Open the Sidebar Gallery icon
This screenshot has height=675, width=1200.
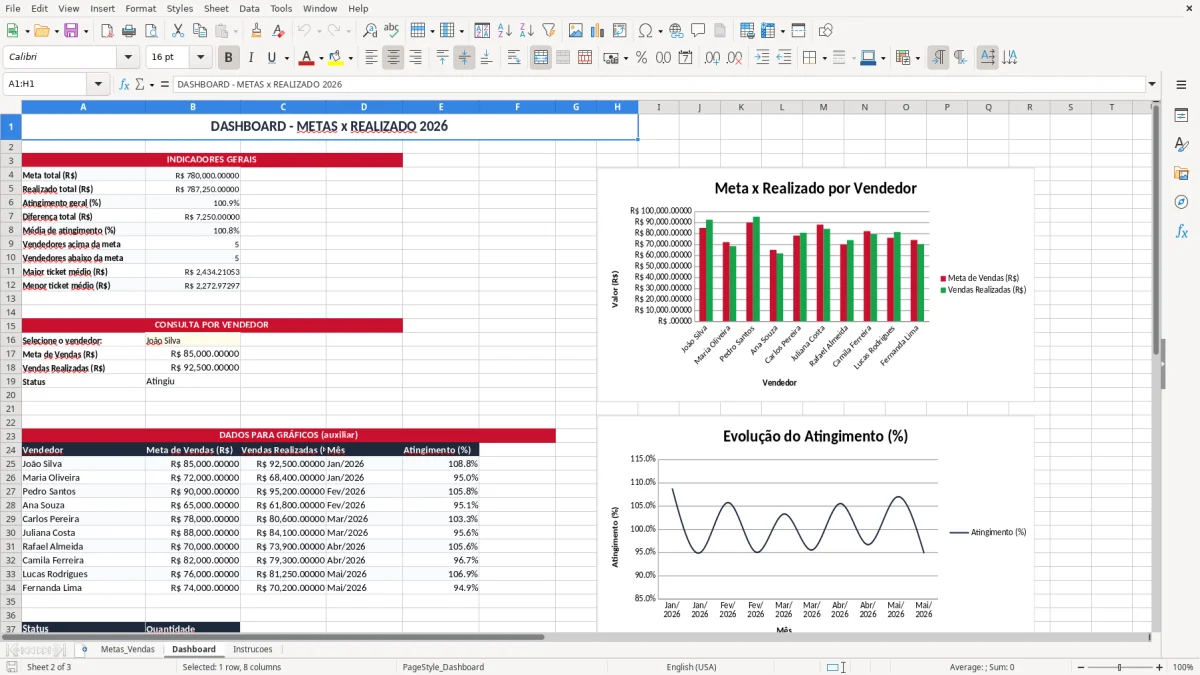click(1181, 173)
